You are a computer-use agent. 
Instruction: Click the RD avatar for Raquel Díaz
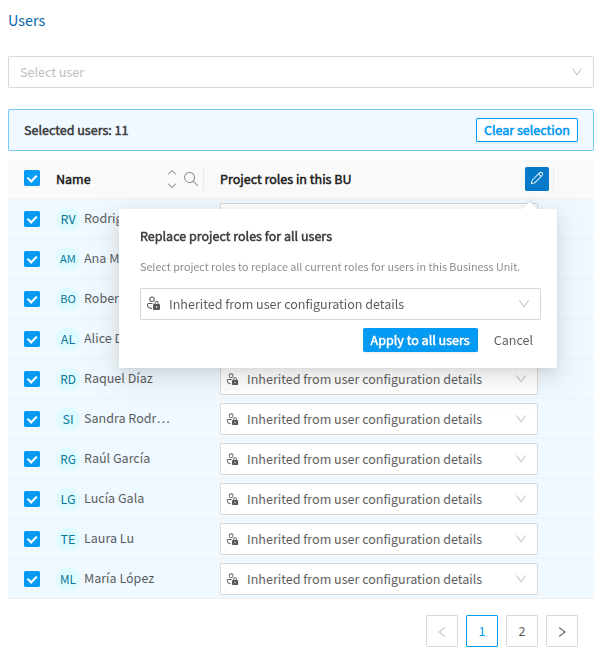pos(68,379)
